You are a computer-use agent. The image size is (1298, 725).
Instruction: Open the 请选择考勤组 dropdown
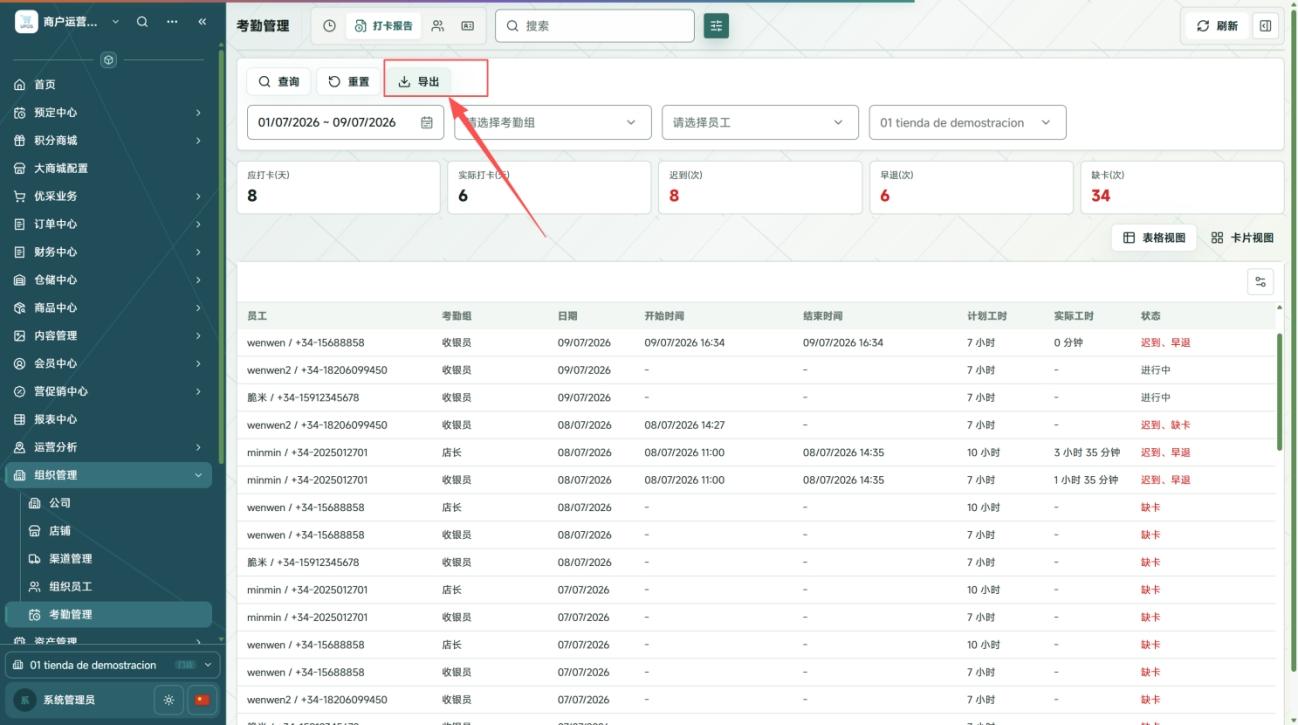pos(553,123)
